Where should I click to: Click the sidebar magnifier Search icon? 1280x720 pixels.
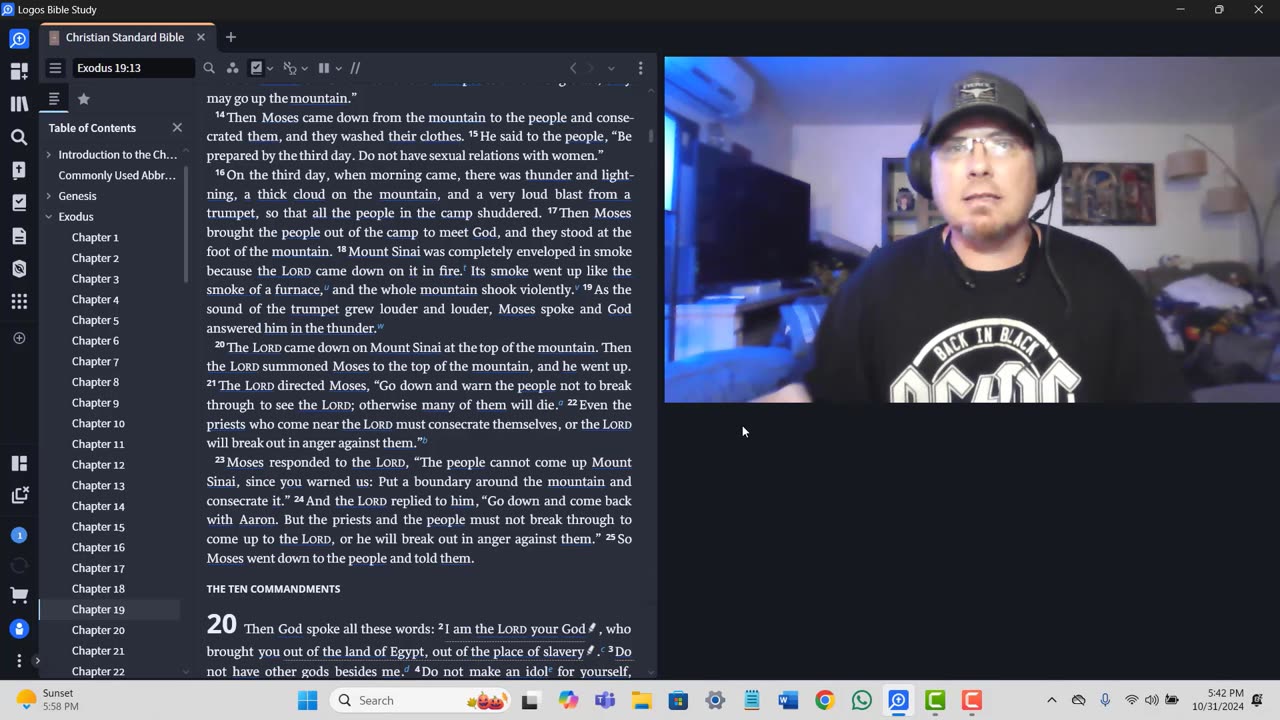tap(19, 137)
